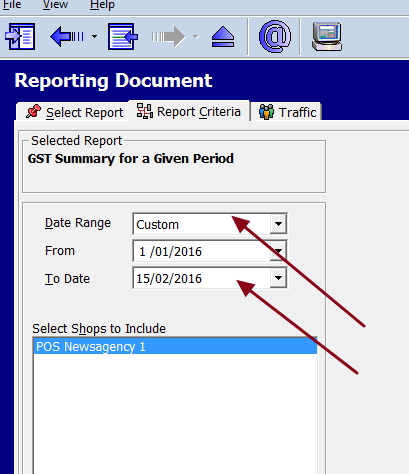Viewport: 409px width, 474px height.
Task: Open the back arrow history dropdown
Action: [x=95, y=37]
